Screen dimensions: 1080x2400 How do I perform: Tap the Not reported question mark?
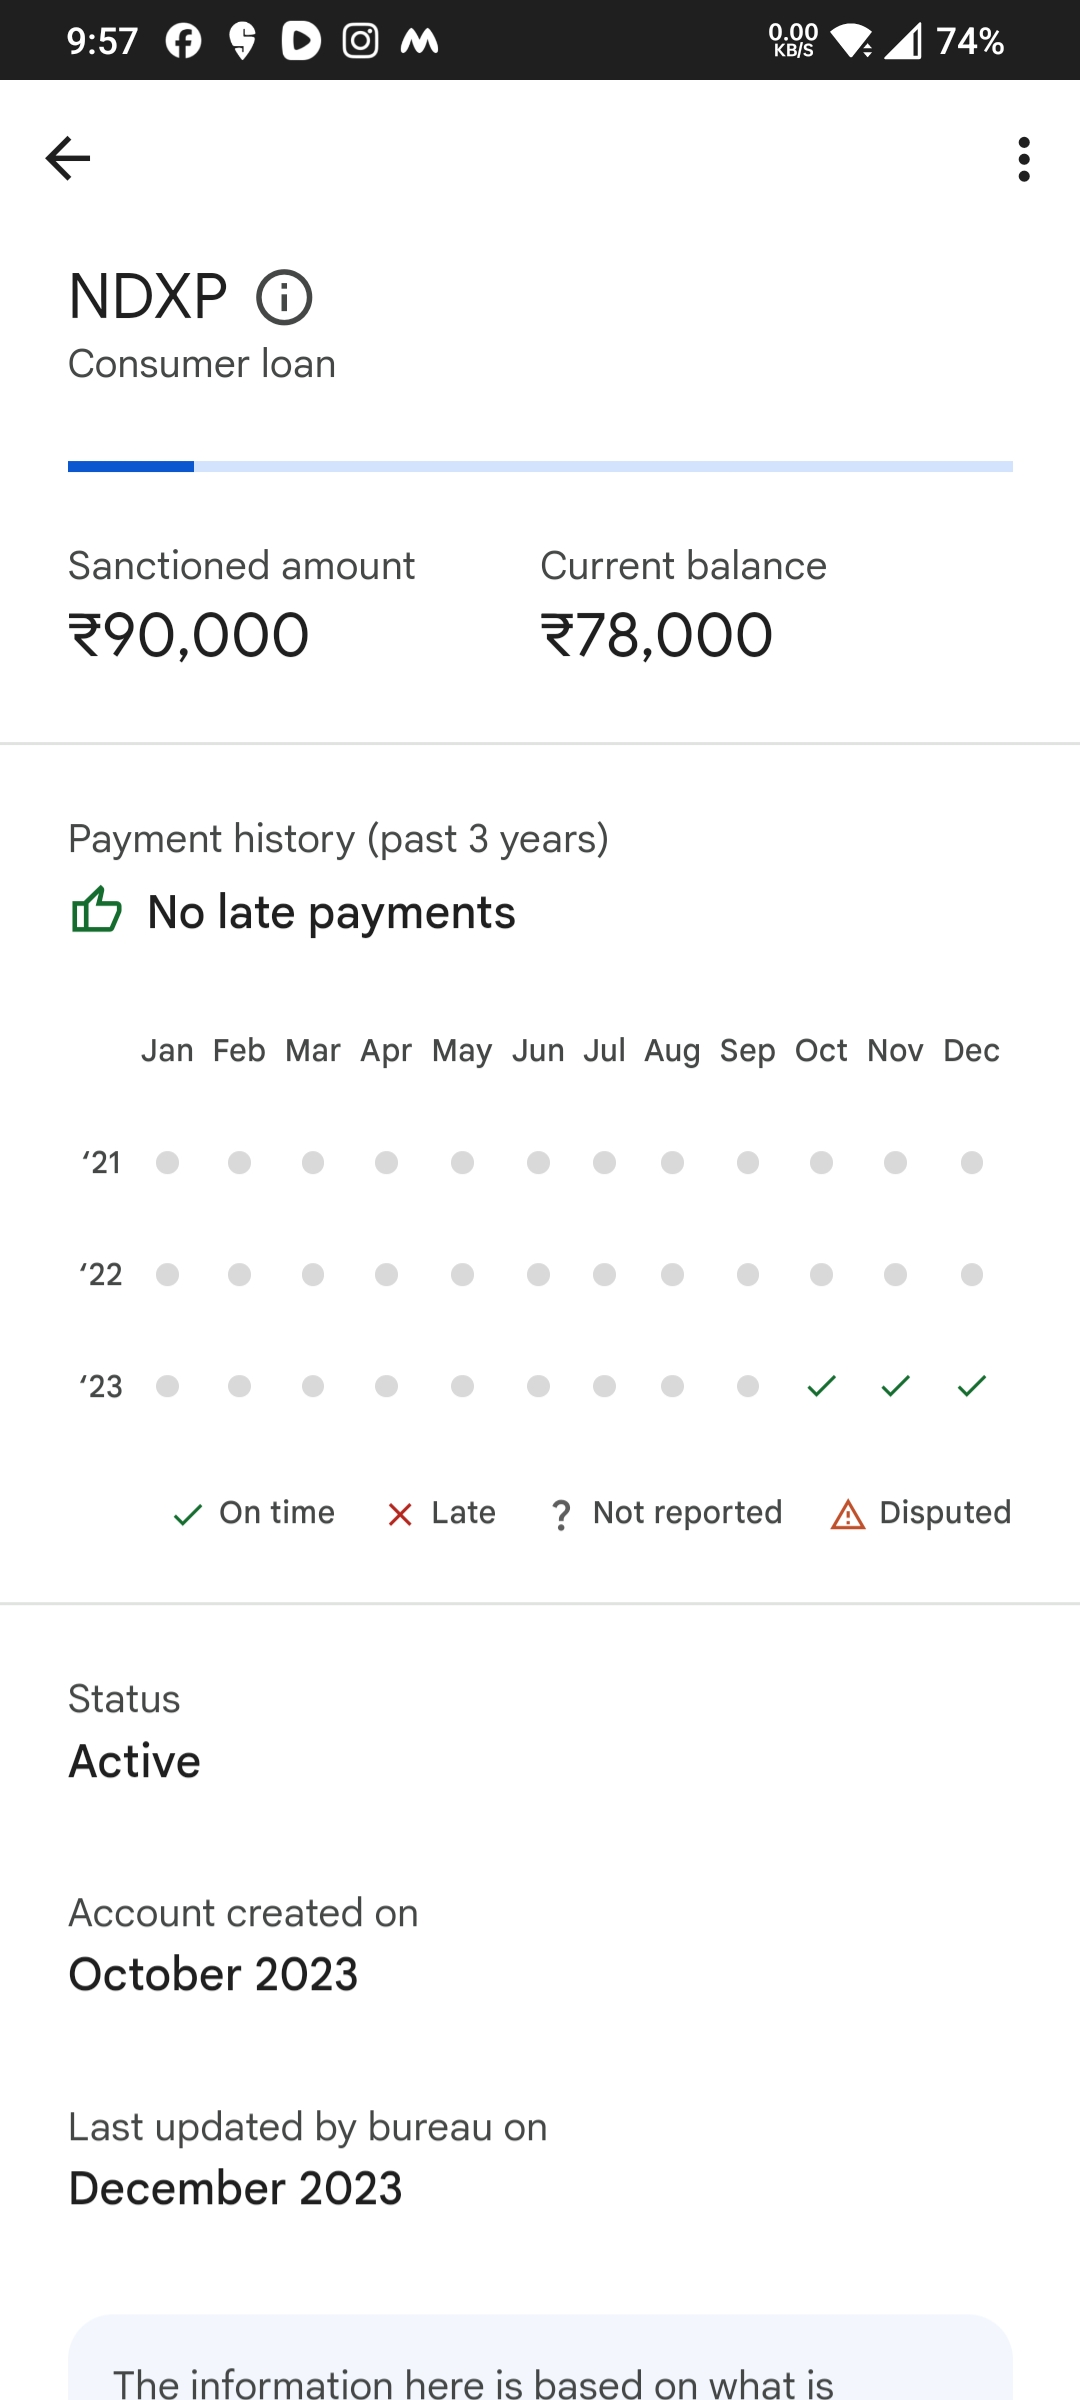561,1515
